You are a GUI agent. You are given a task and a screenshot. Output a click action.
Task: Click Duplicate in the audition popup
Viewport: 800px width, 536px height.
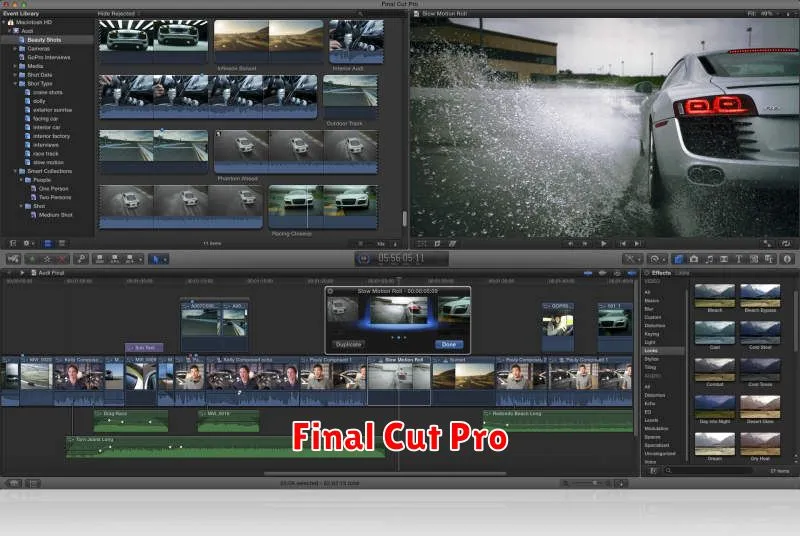click(348, 345)
